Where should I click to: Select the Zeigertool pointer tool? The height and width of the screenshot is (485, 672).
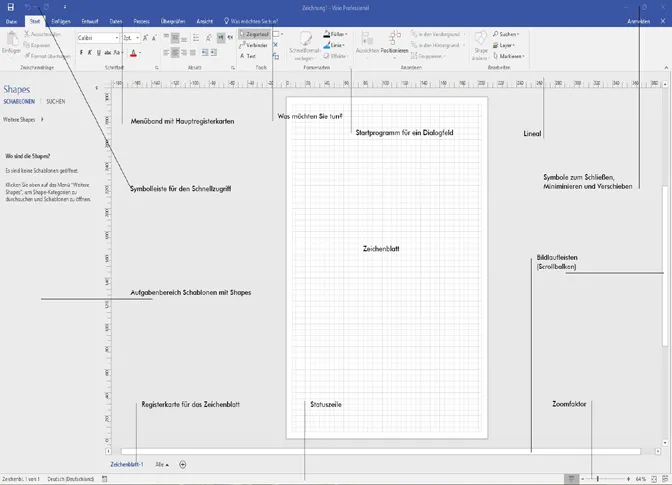point(255,33)
